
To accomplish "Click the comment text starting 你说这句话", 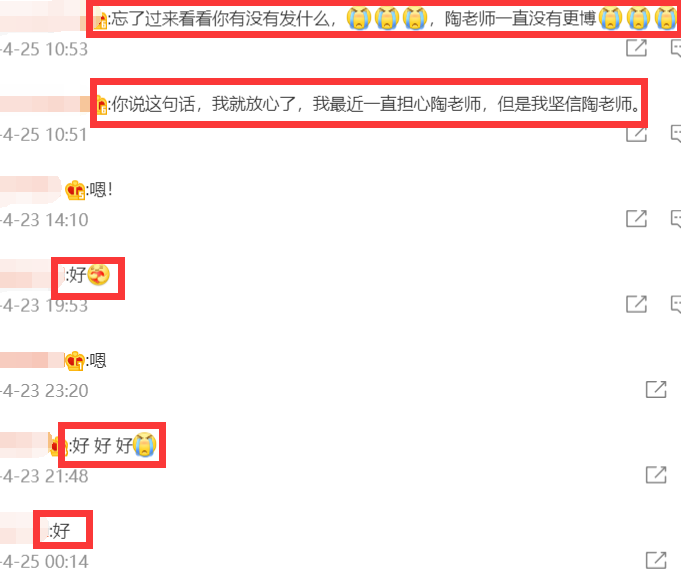I will click(376, 104).
